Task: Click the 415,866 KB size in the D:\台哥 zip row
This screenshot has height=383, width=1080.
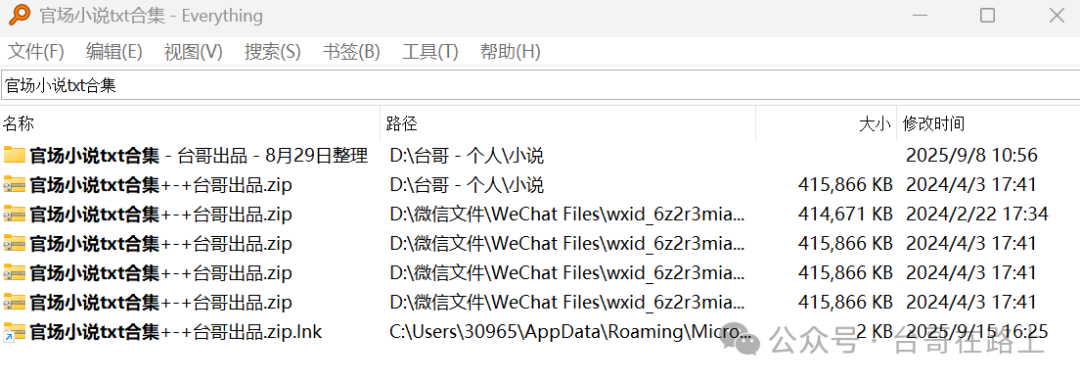Action: 845,185
